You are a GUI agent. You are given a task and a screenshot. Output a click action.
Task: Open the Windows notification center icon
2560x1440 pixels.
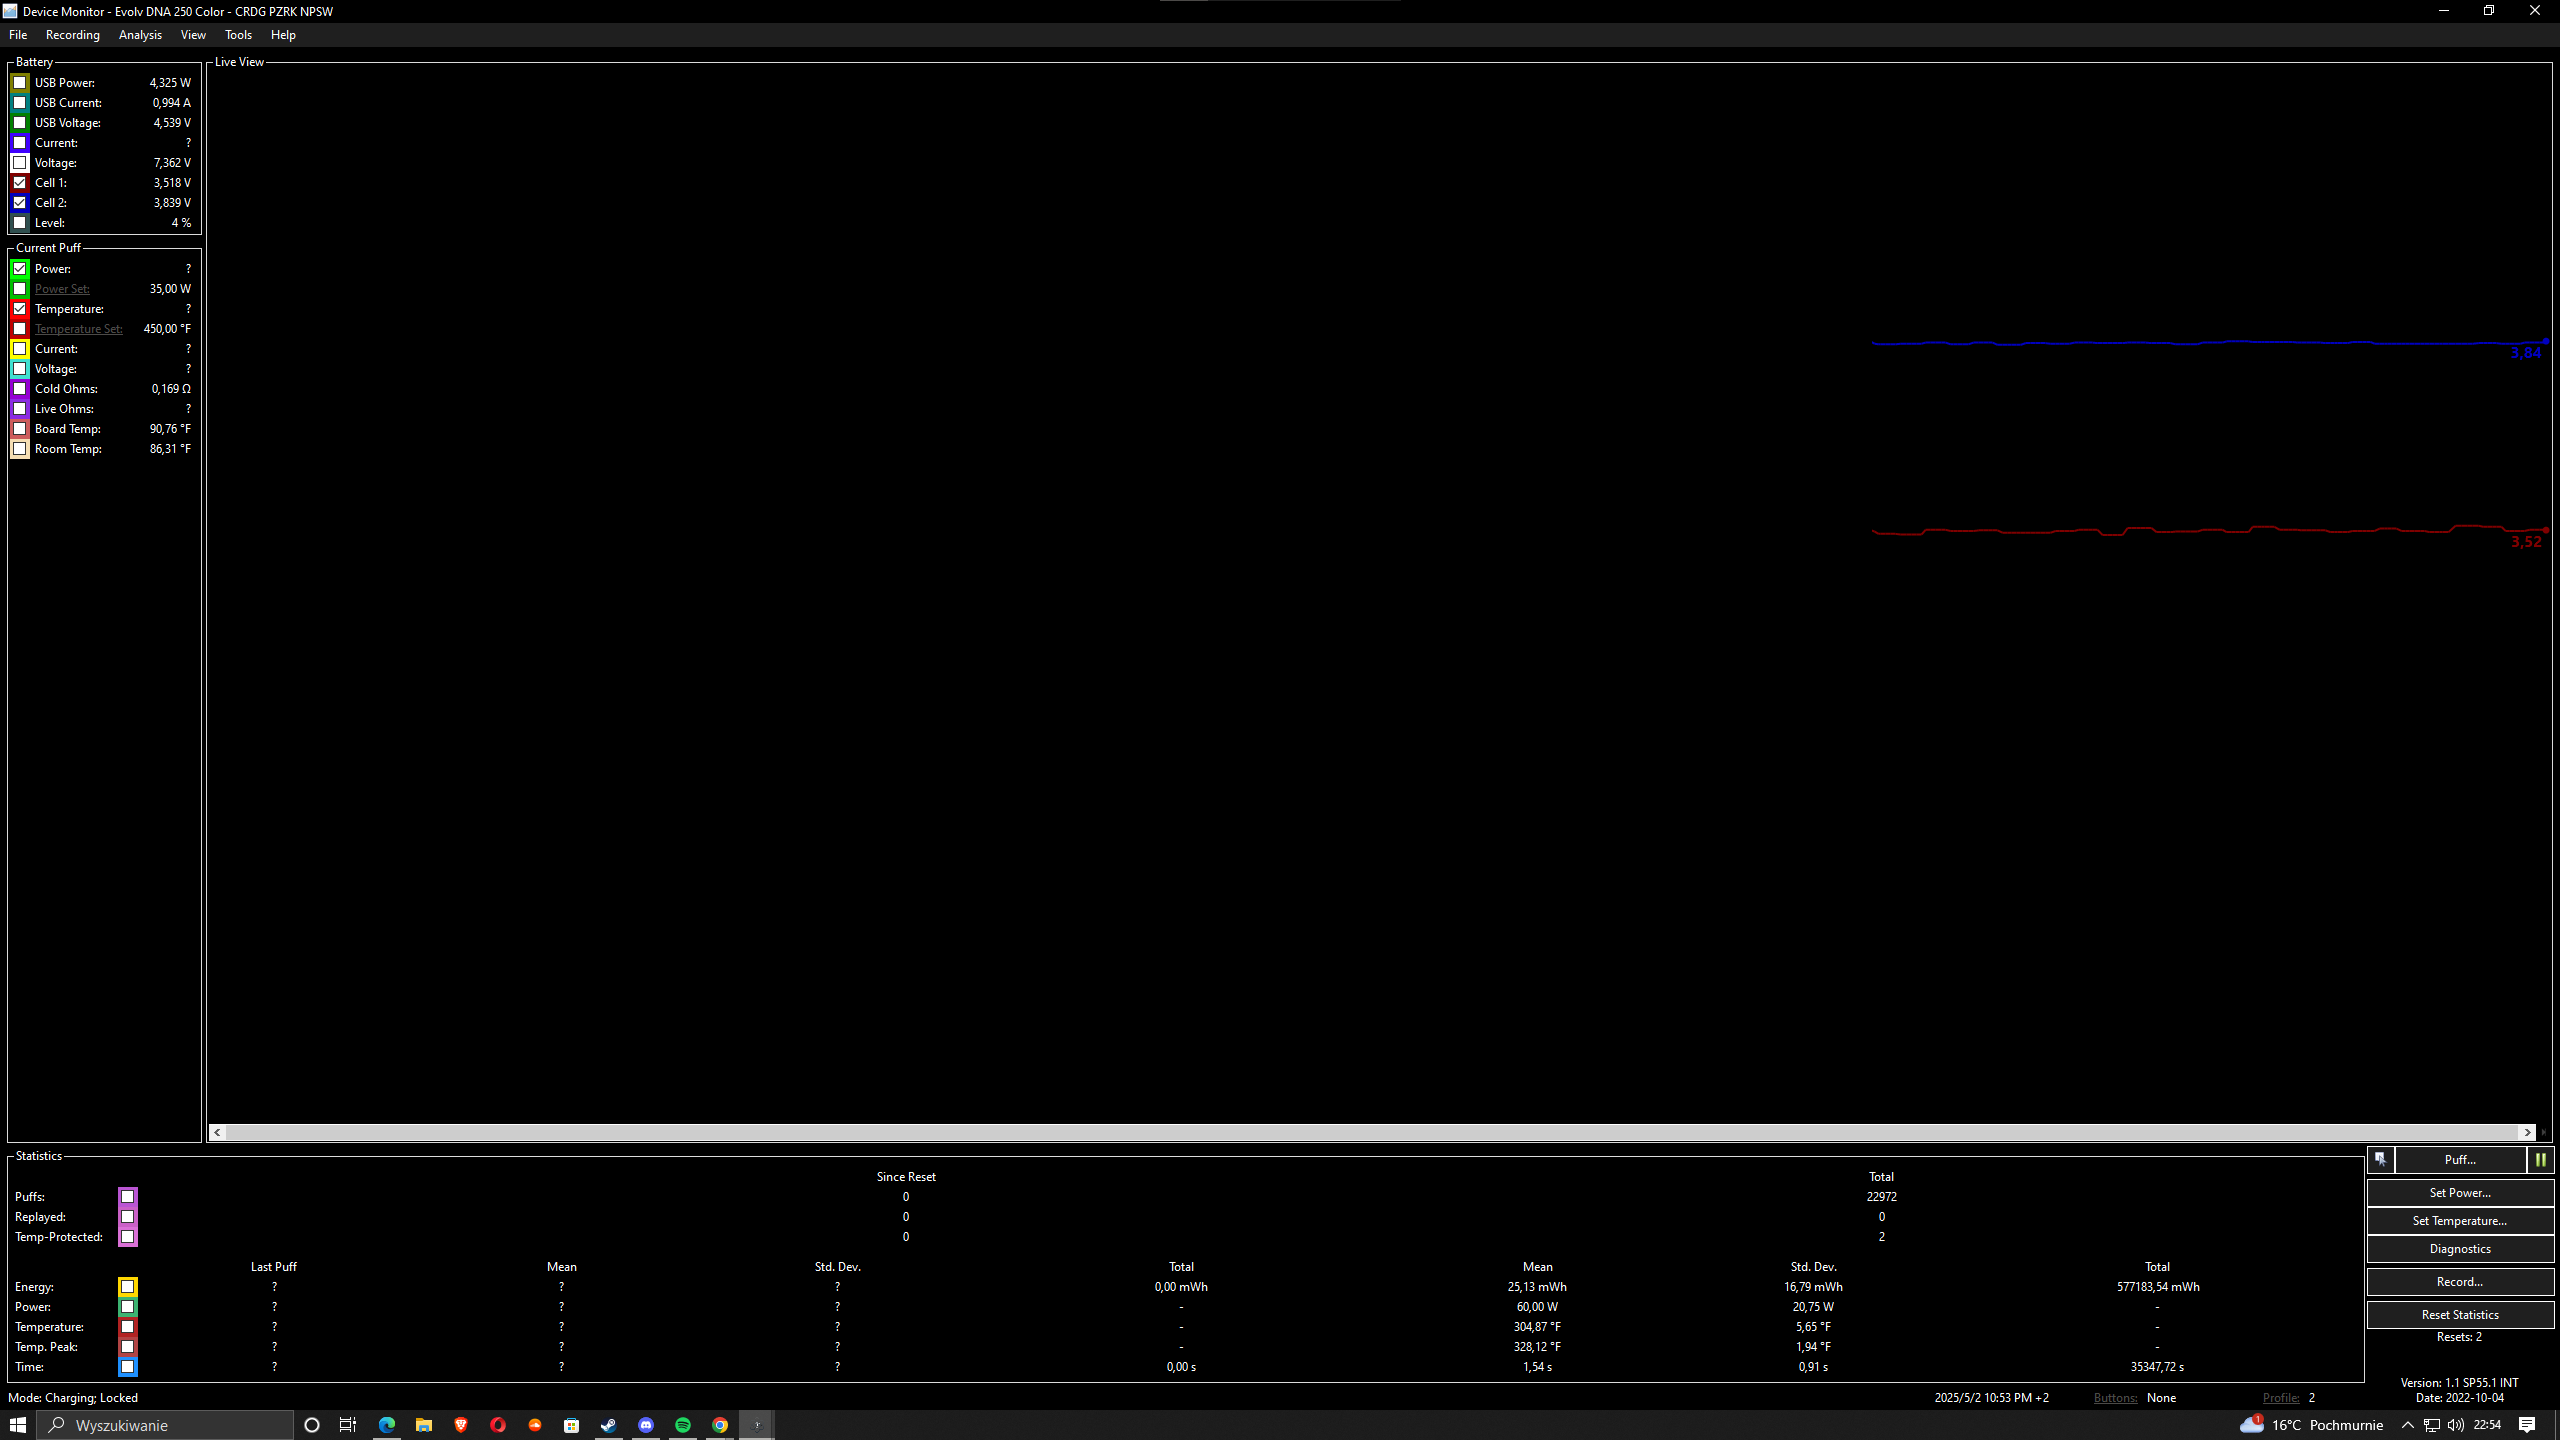2527,1425
